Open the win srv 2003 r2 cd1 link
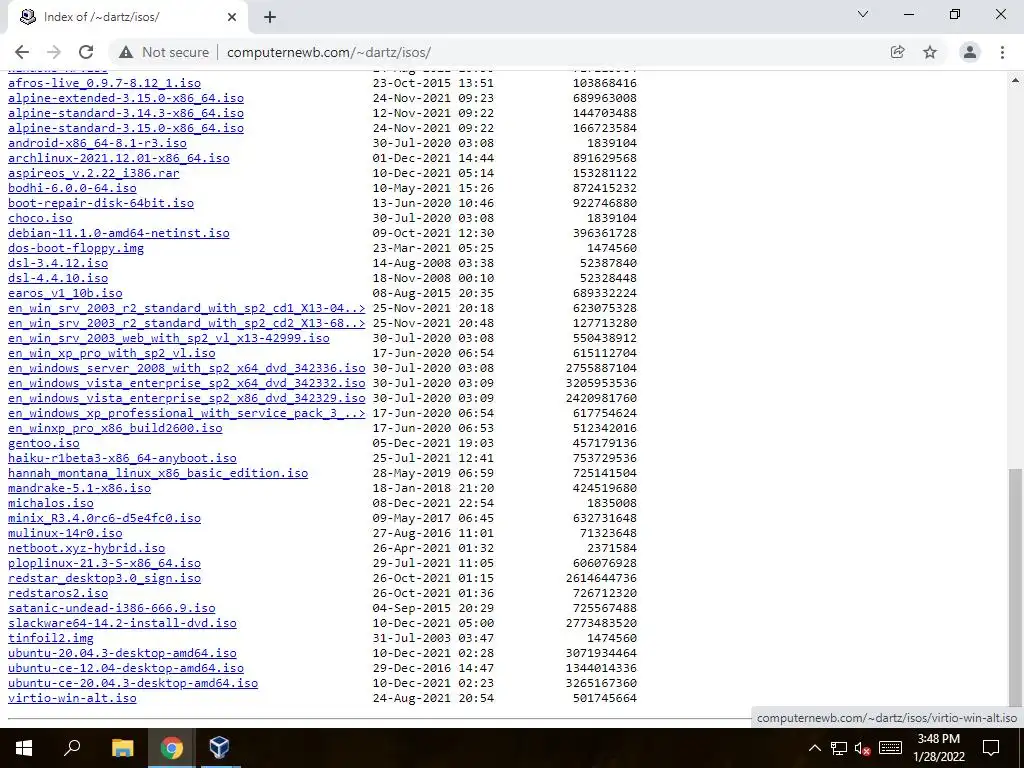Viewport: 1024px width, 768px height. (187, 308)
